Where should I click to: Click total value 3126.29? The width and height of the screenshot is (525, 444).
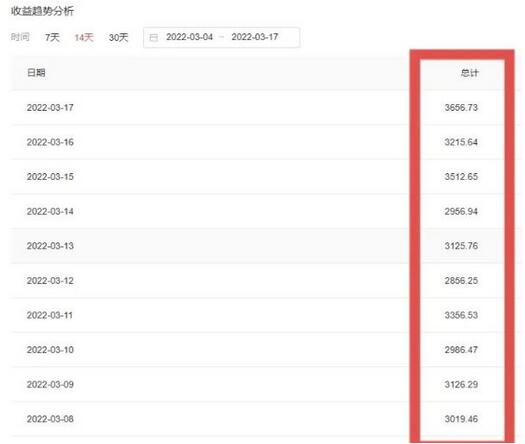pos(461,384)
